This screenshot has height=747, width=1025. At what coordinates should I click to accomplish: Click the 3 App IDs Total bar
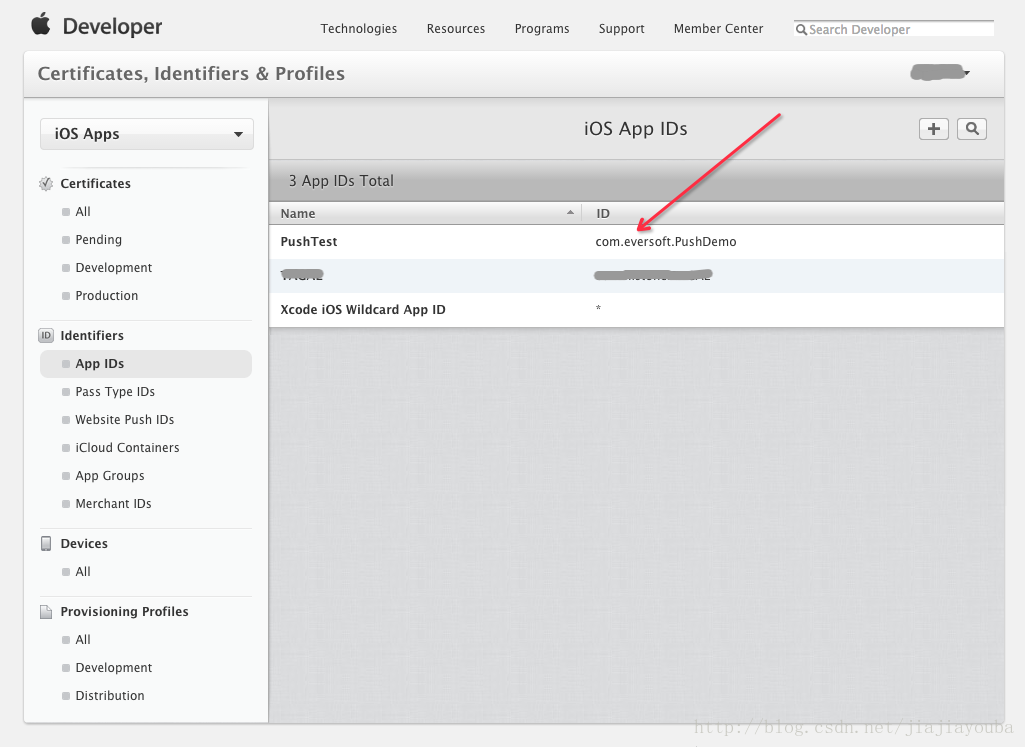point(636,180)
